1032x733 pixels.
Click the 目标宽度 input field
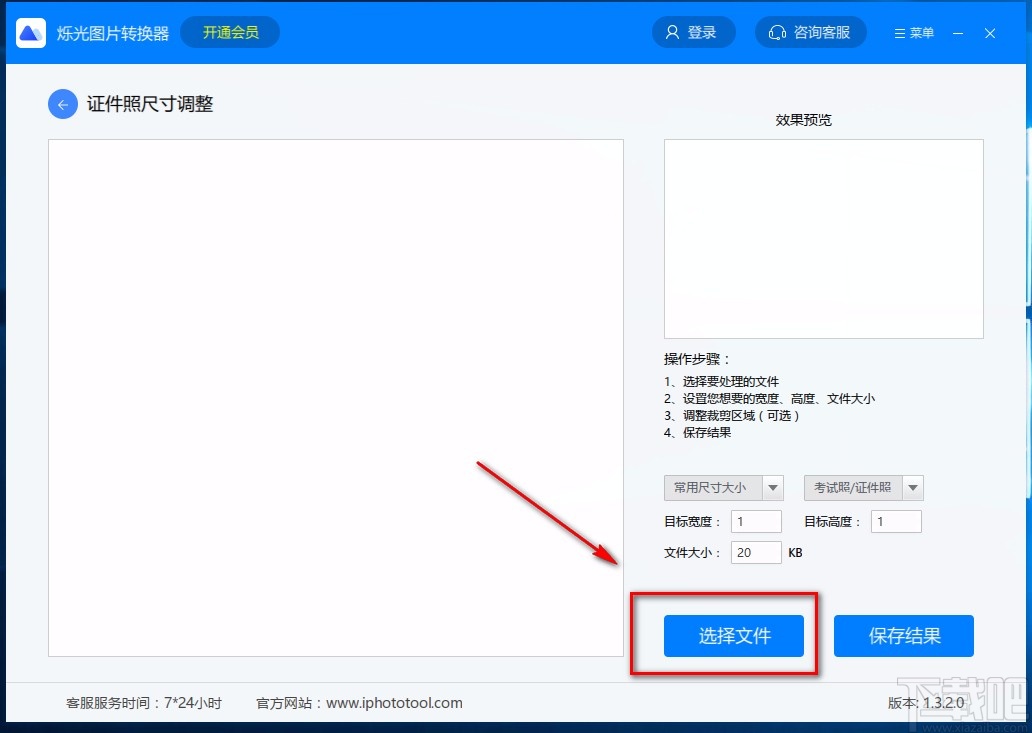point(755,521)
